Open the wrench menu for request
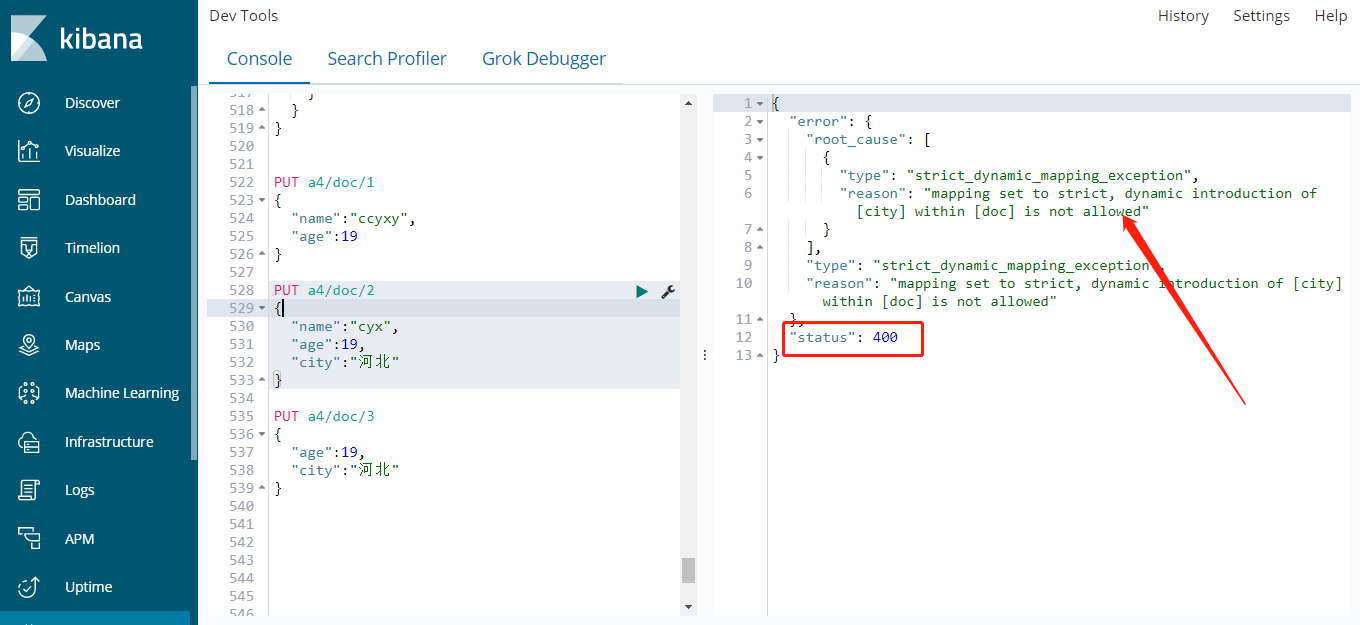This screenshot has width=1360, height=625. point(668,291)
